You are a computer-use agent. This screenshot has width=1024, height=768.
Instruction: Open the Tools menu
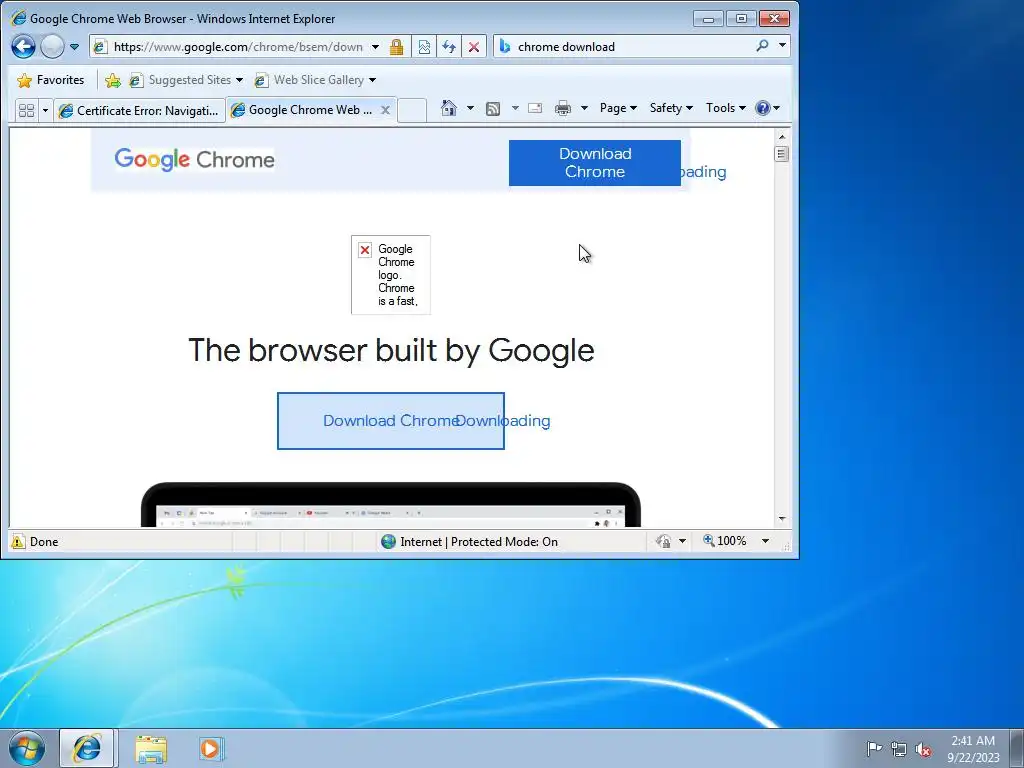point(726,108)
